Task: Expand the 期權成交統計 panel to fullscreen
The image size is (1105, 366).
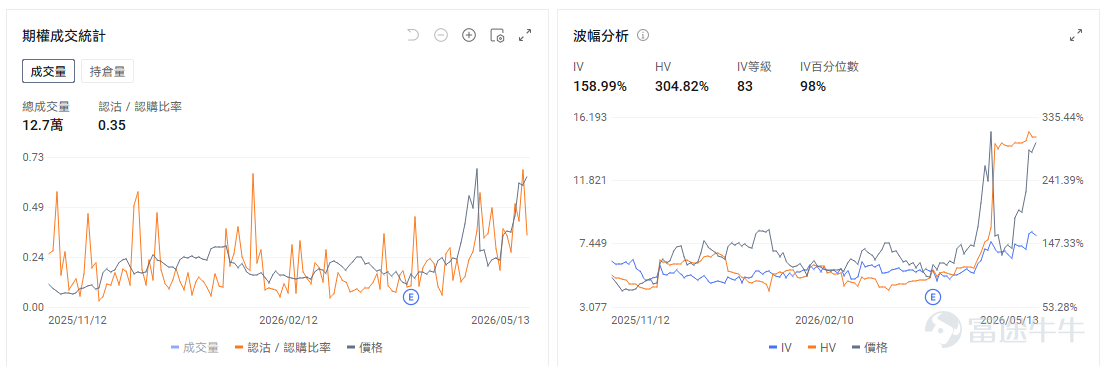Action: (525, 35)
